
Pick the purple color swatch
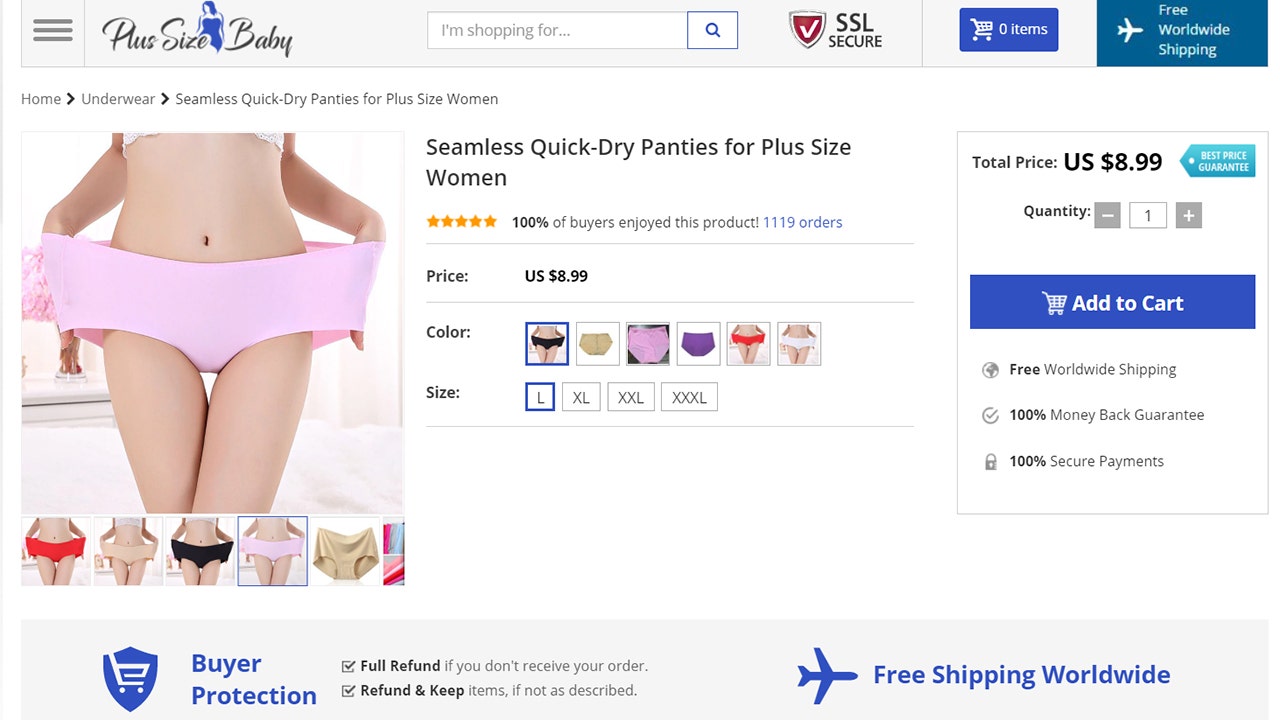point(698,344)
